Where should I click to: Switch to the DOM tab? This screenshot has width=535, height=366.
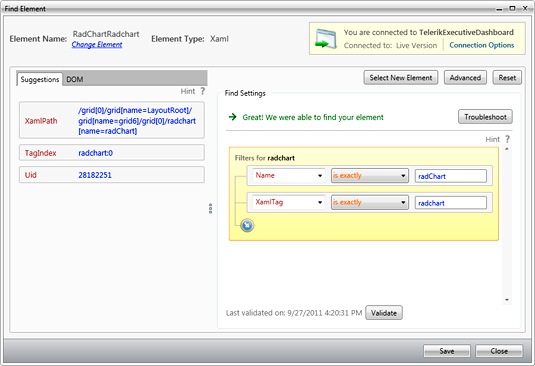[x=75, y=79]
